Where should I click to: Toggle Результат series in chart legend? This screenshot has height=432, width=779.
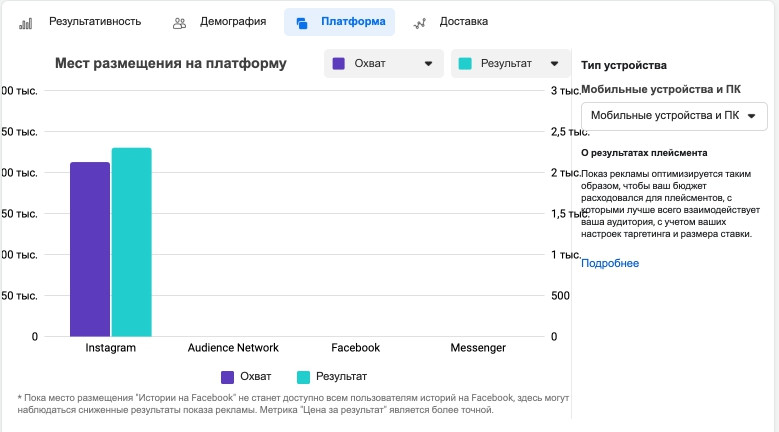click(332, 377)
